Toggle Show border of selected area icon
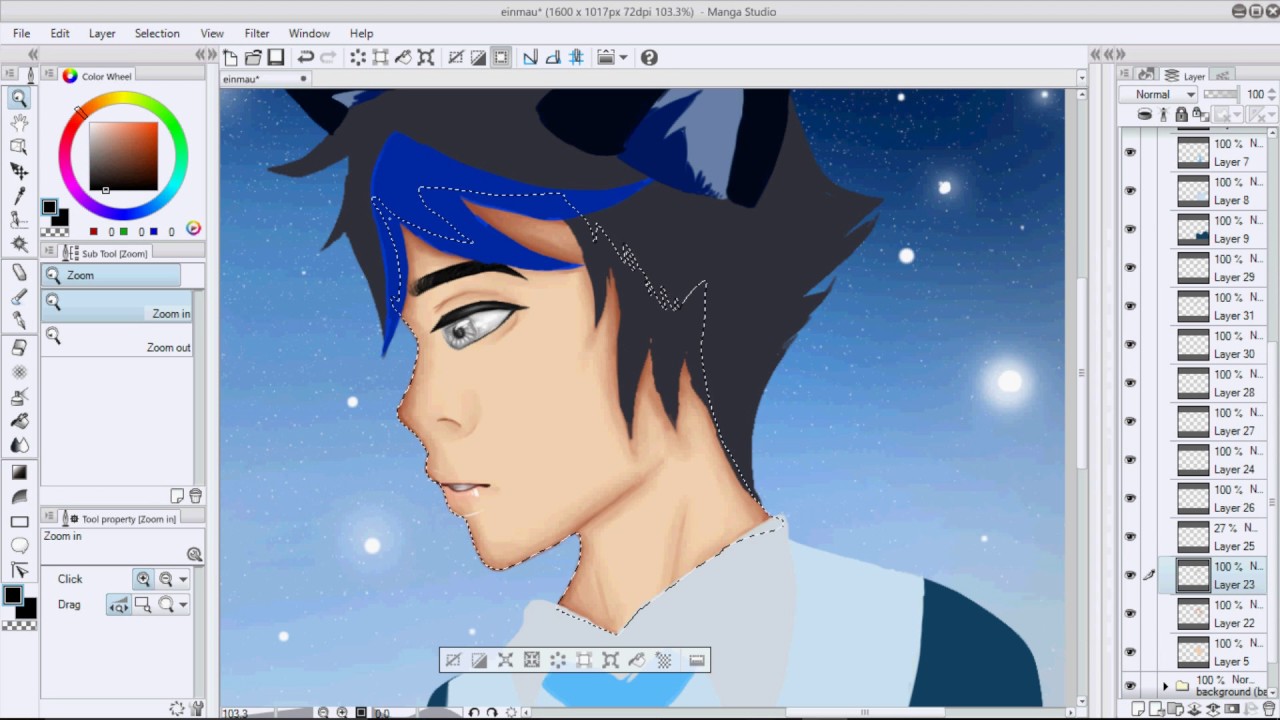The height and width of the screenshot is (720, 1280). tap(501, 58)
